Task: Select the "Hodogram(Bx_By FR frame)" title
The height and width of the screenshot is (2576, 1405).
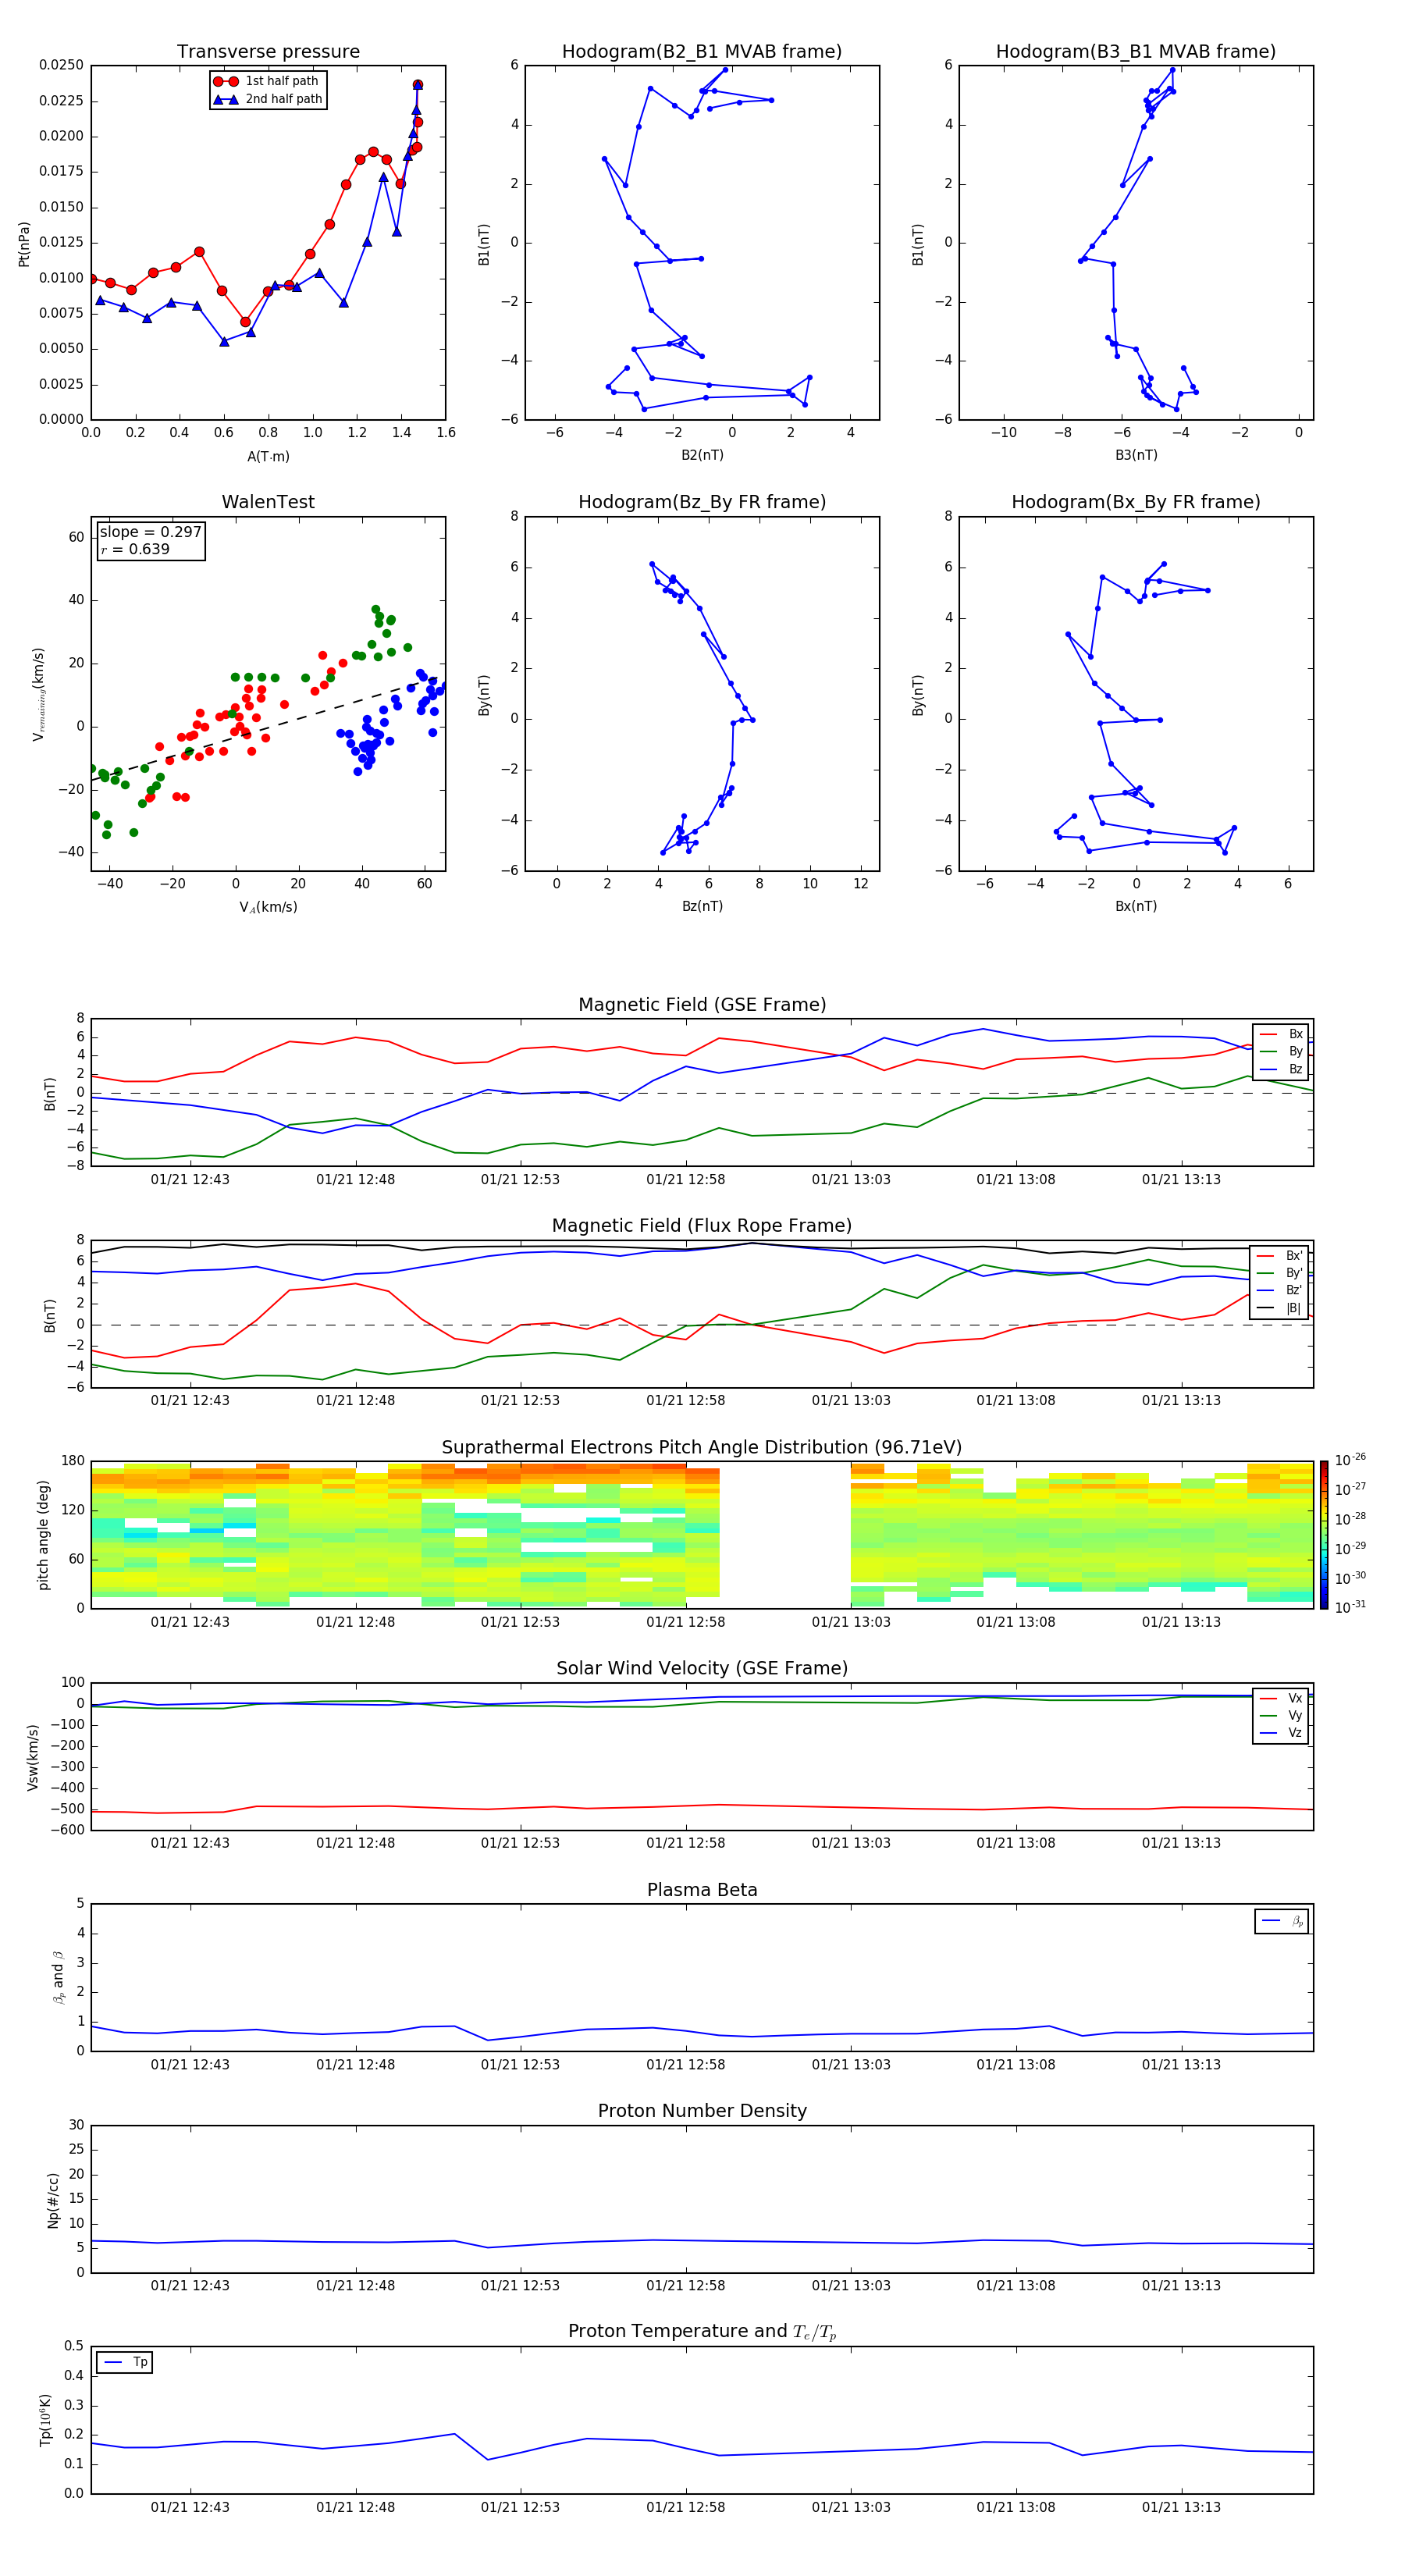Action: [1136, 502]
